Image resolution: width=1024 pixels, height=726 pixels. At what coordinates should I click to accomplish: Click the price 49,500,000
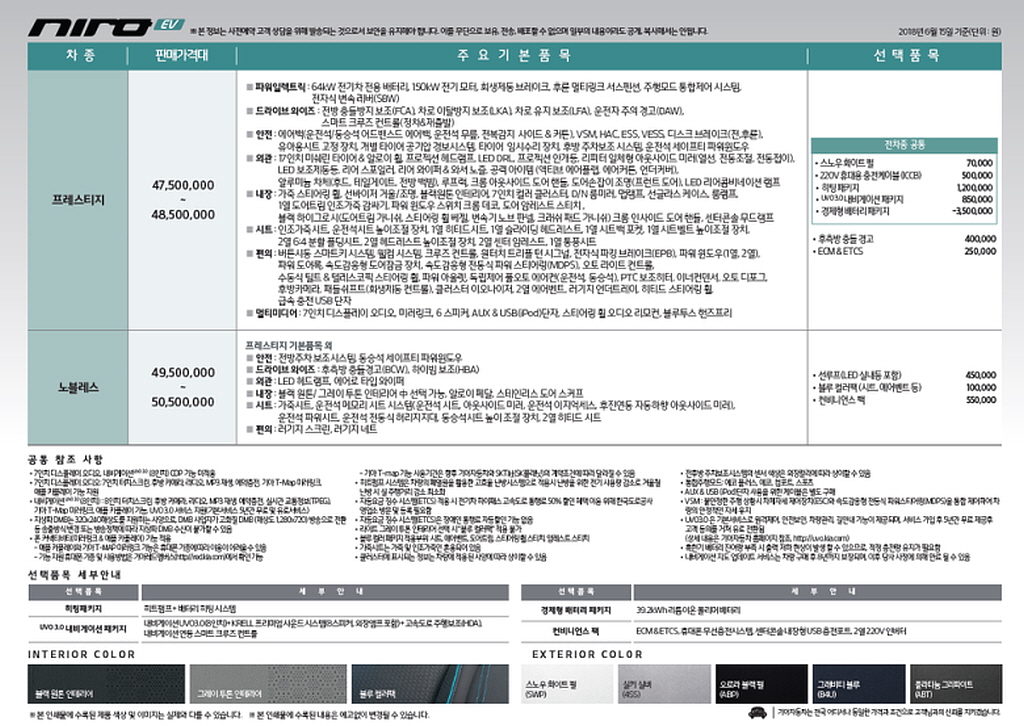click(x=183, y=373)
